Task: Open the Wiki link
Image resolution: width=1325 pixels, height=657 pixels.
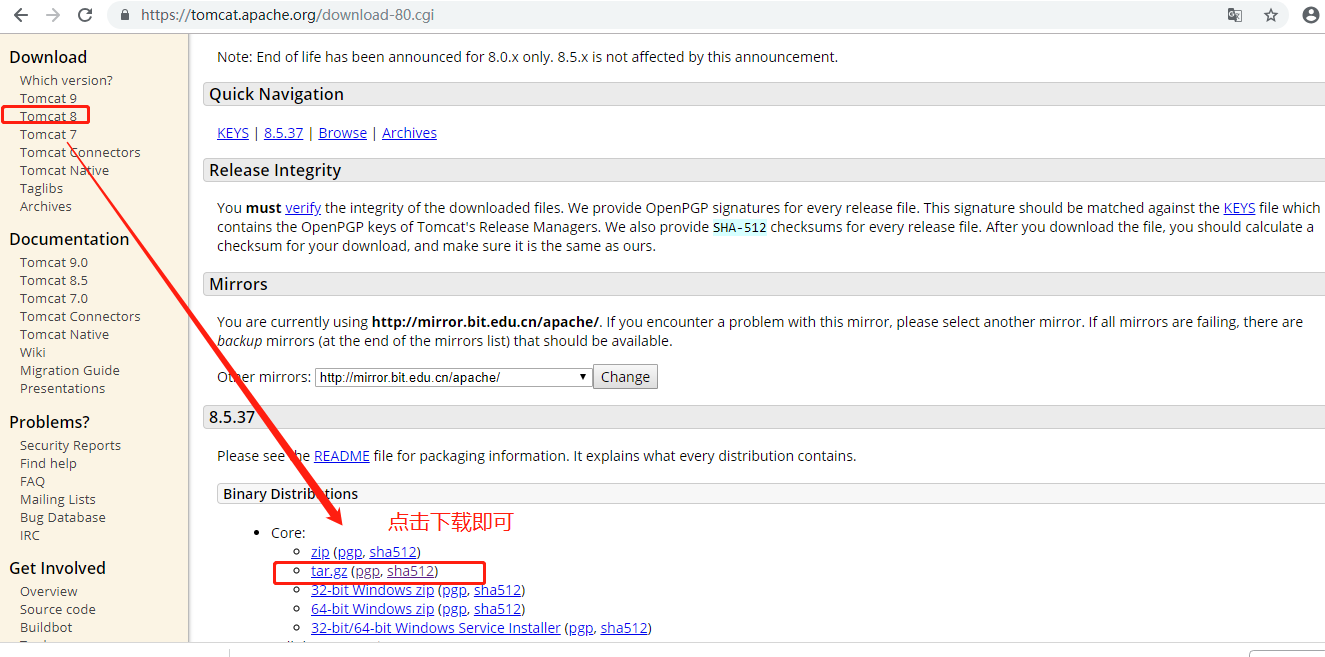Action: click(x=33, y=352)
